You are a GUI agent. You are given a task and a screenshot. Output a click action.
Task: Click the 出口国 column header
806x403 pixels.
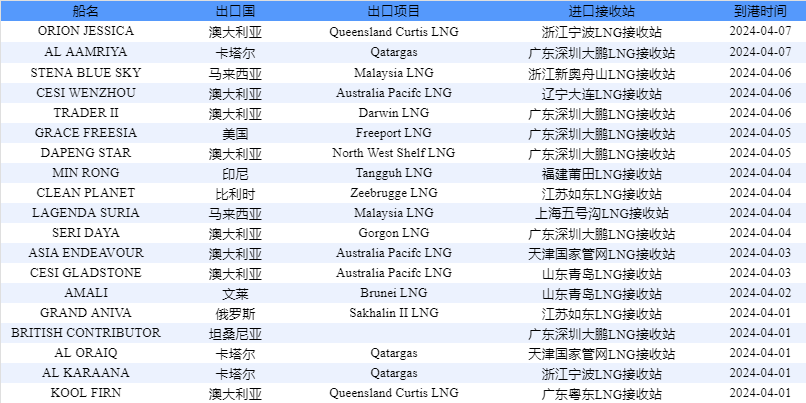[235, 11]
